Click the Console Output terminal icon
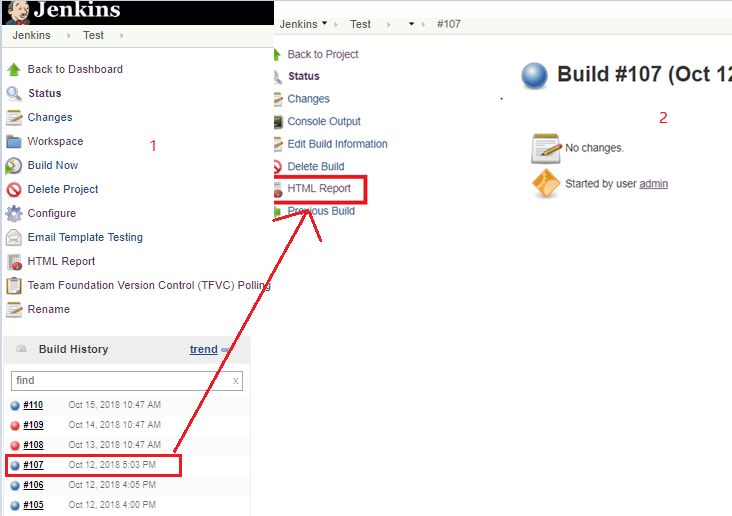732x516 pixels. click(278, 122)
